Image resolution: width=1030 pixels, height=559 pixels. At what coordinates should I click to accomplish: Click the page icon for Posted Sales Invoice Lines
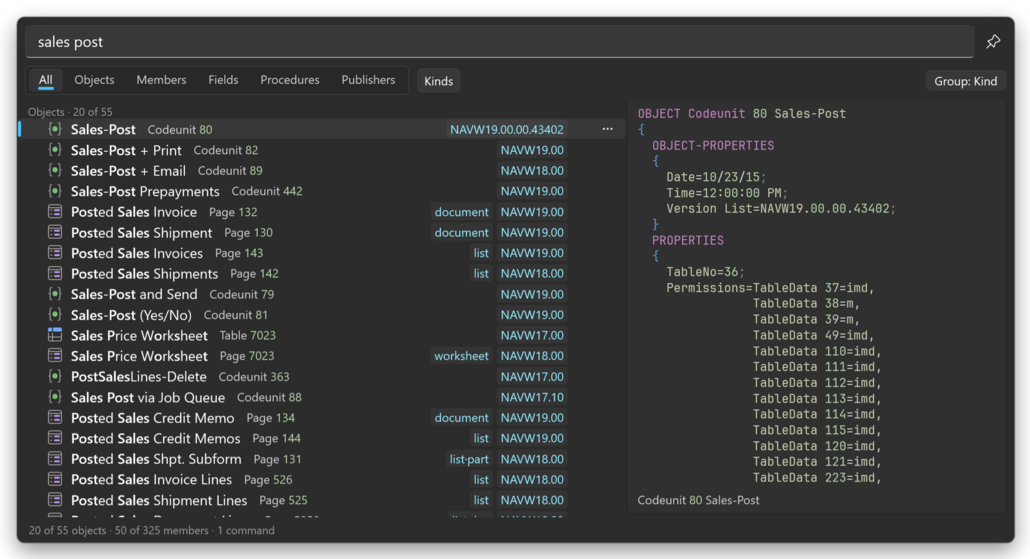[x=55, y=479]
